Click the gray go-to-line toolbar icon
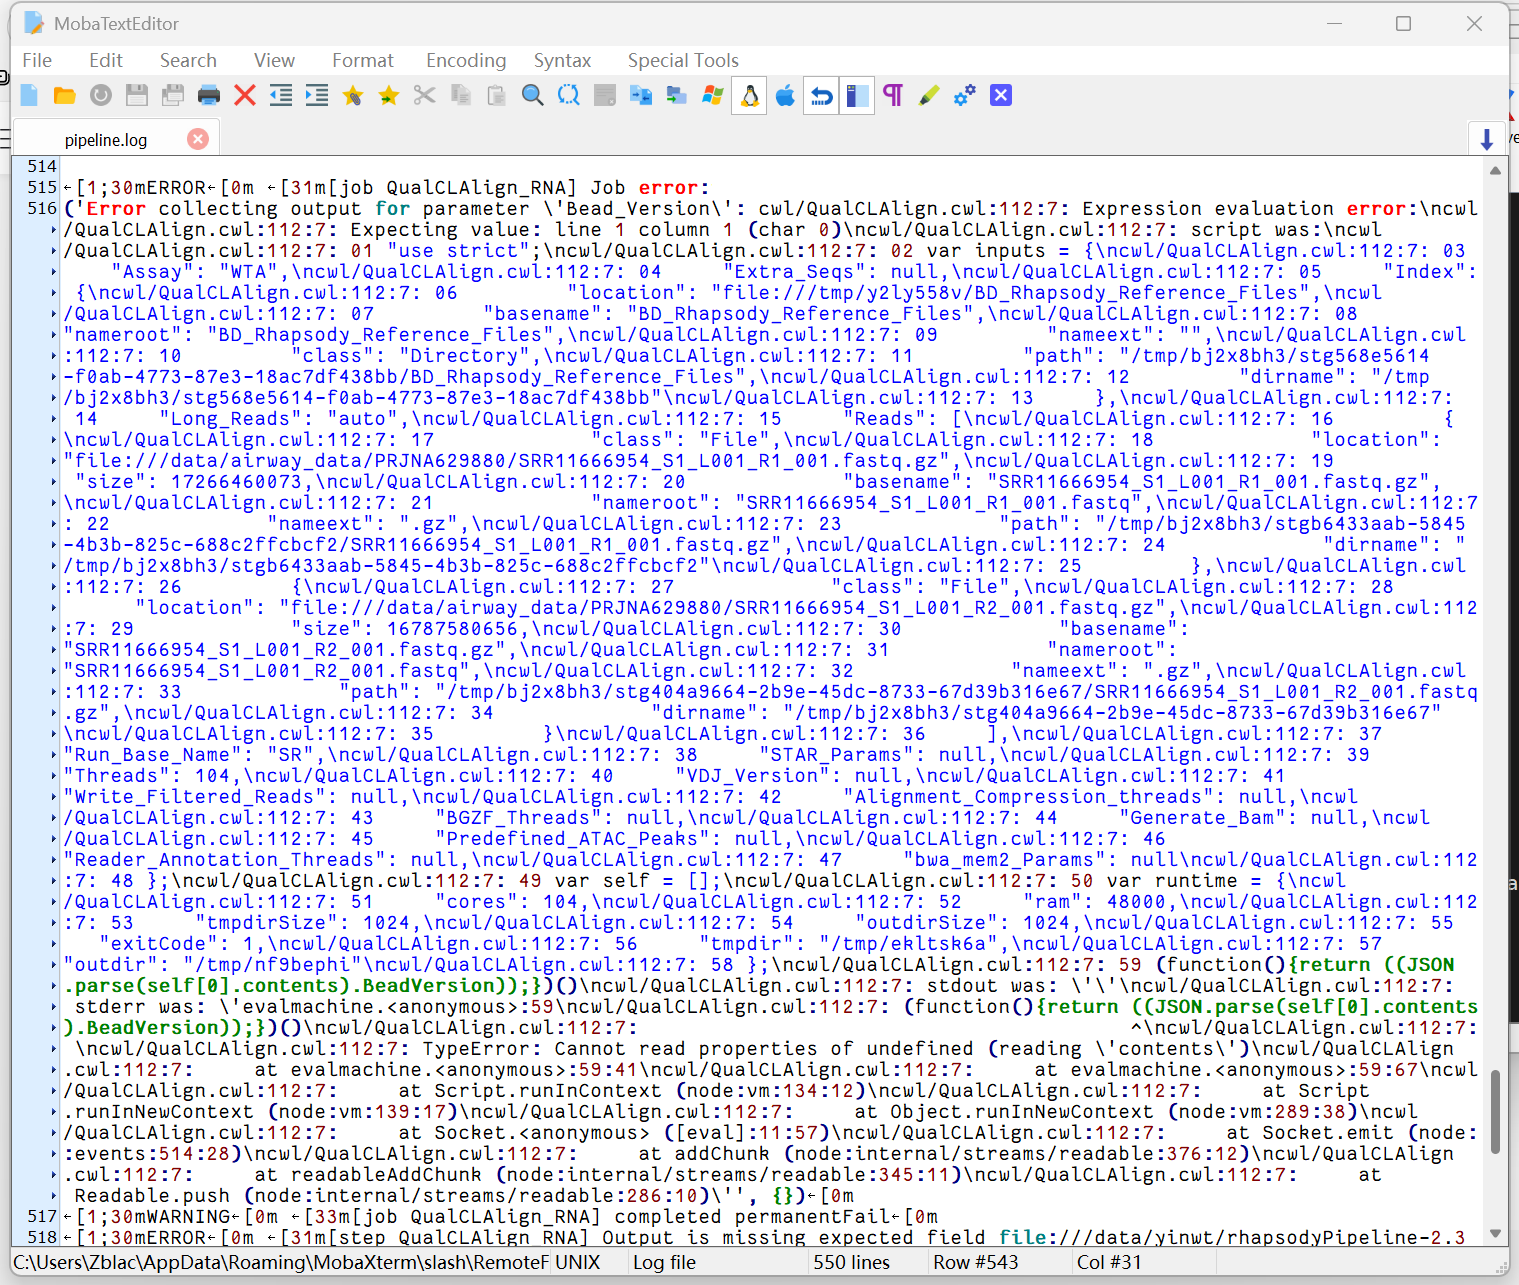This screenshot has height=1285, width=1519. click(x=605, y=95)
